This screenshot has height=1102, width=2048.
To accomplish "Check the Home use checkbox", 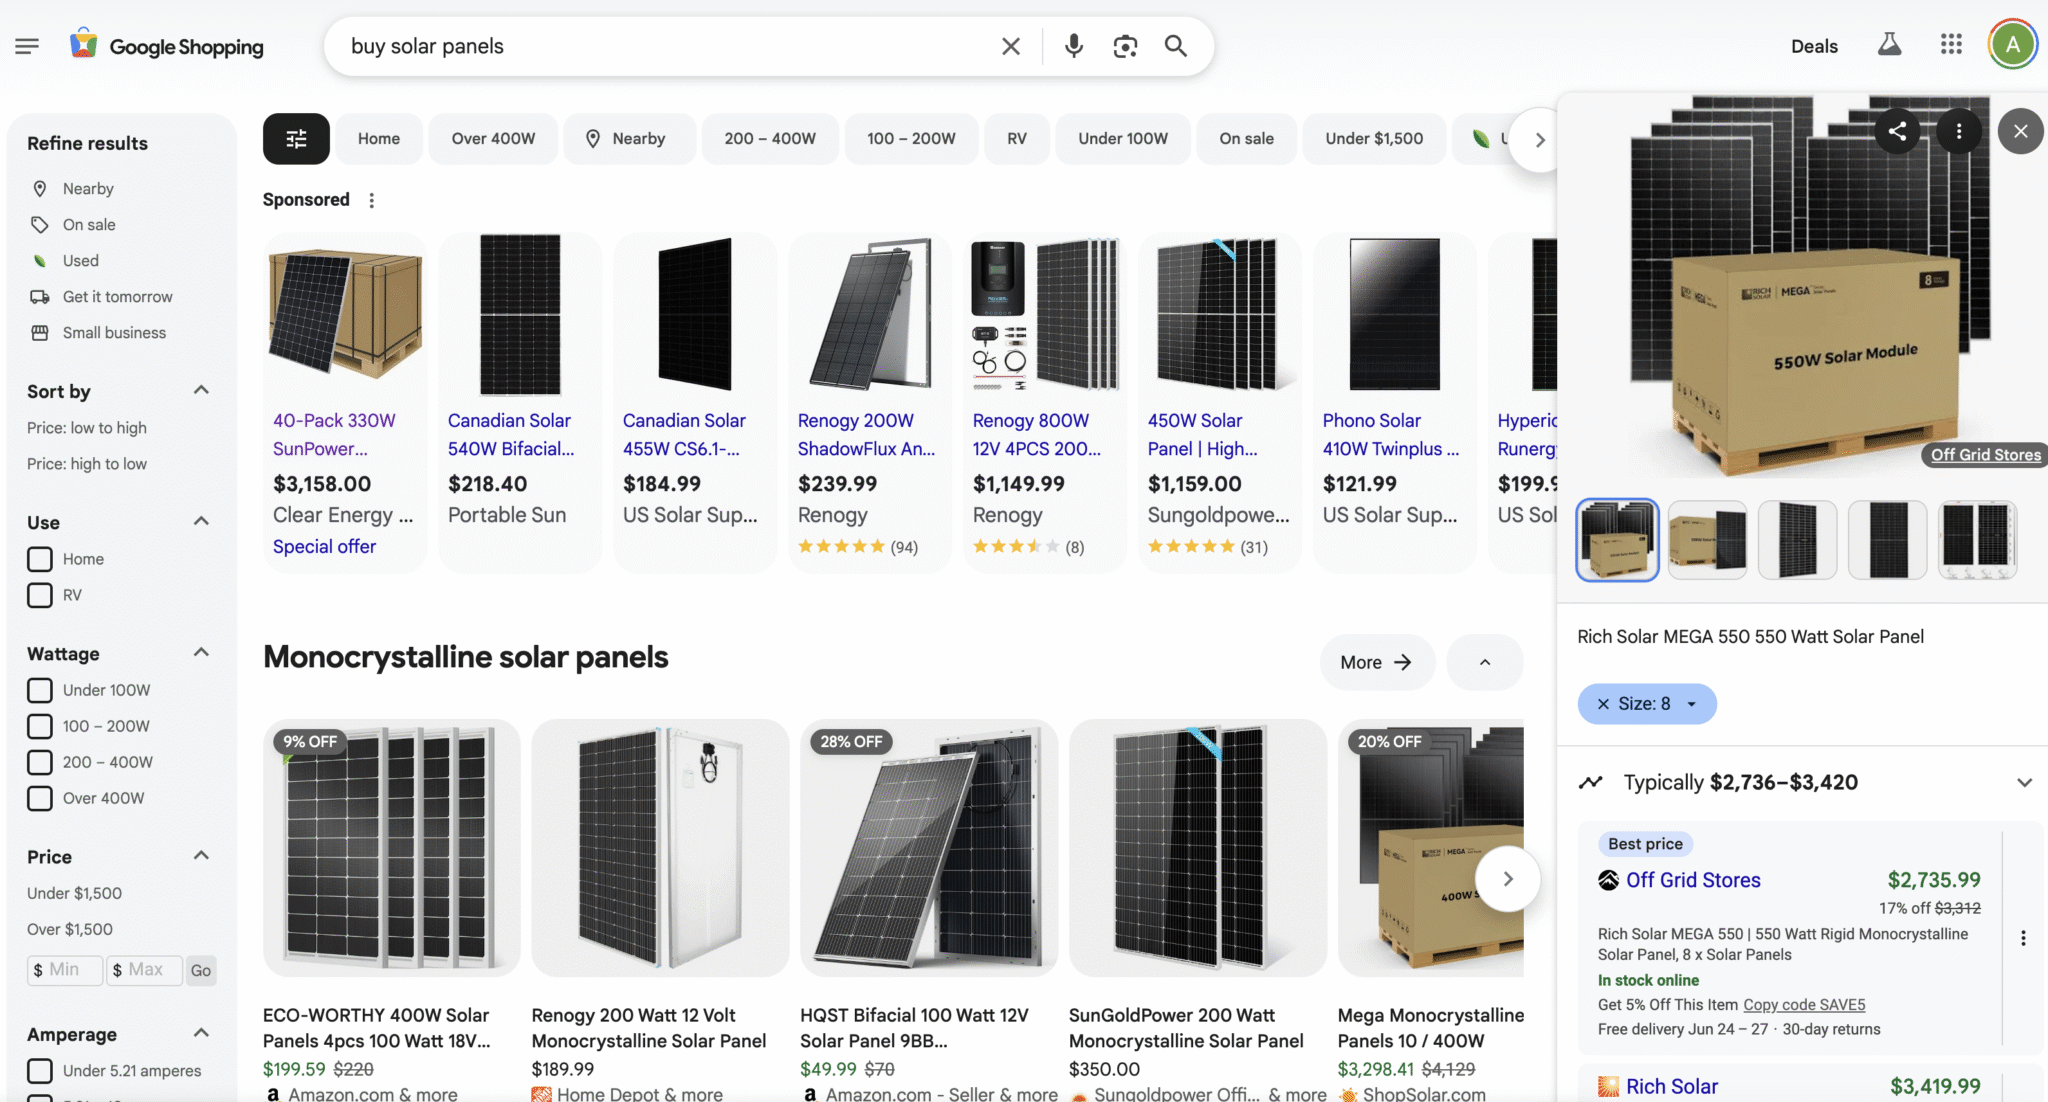I will pos(40,559).
